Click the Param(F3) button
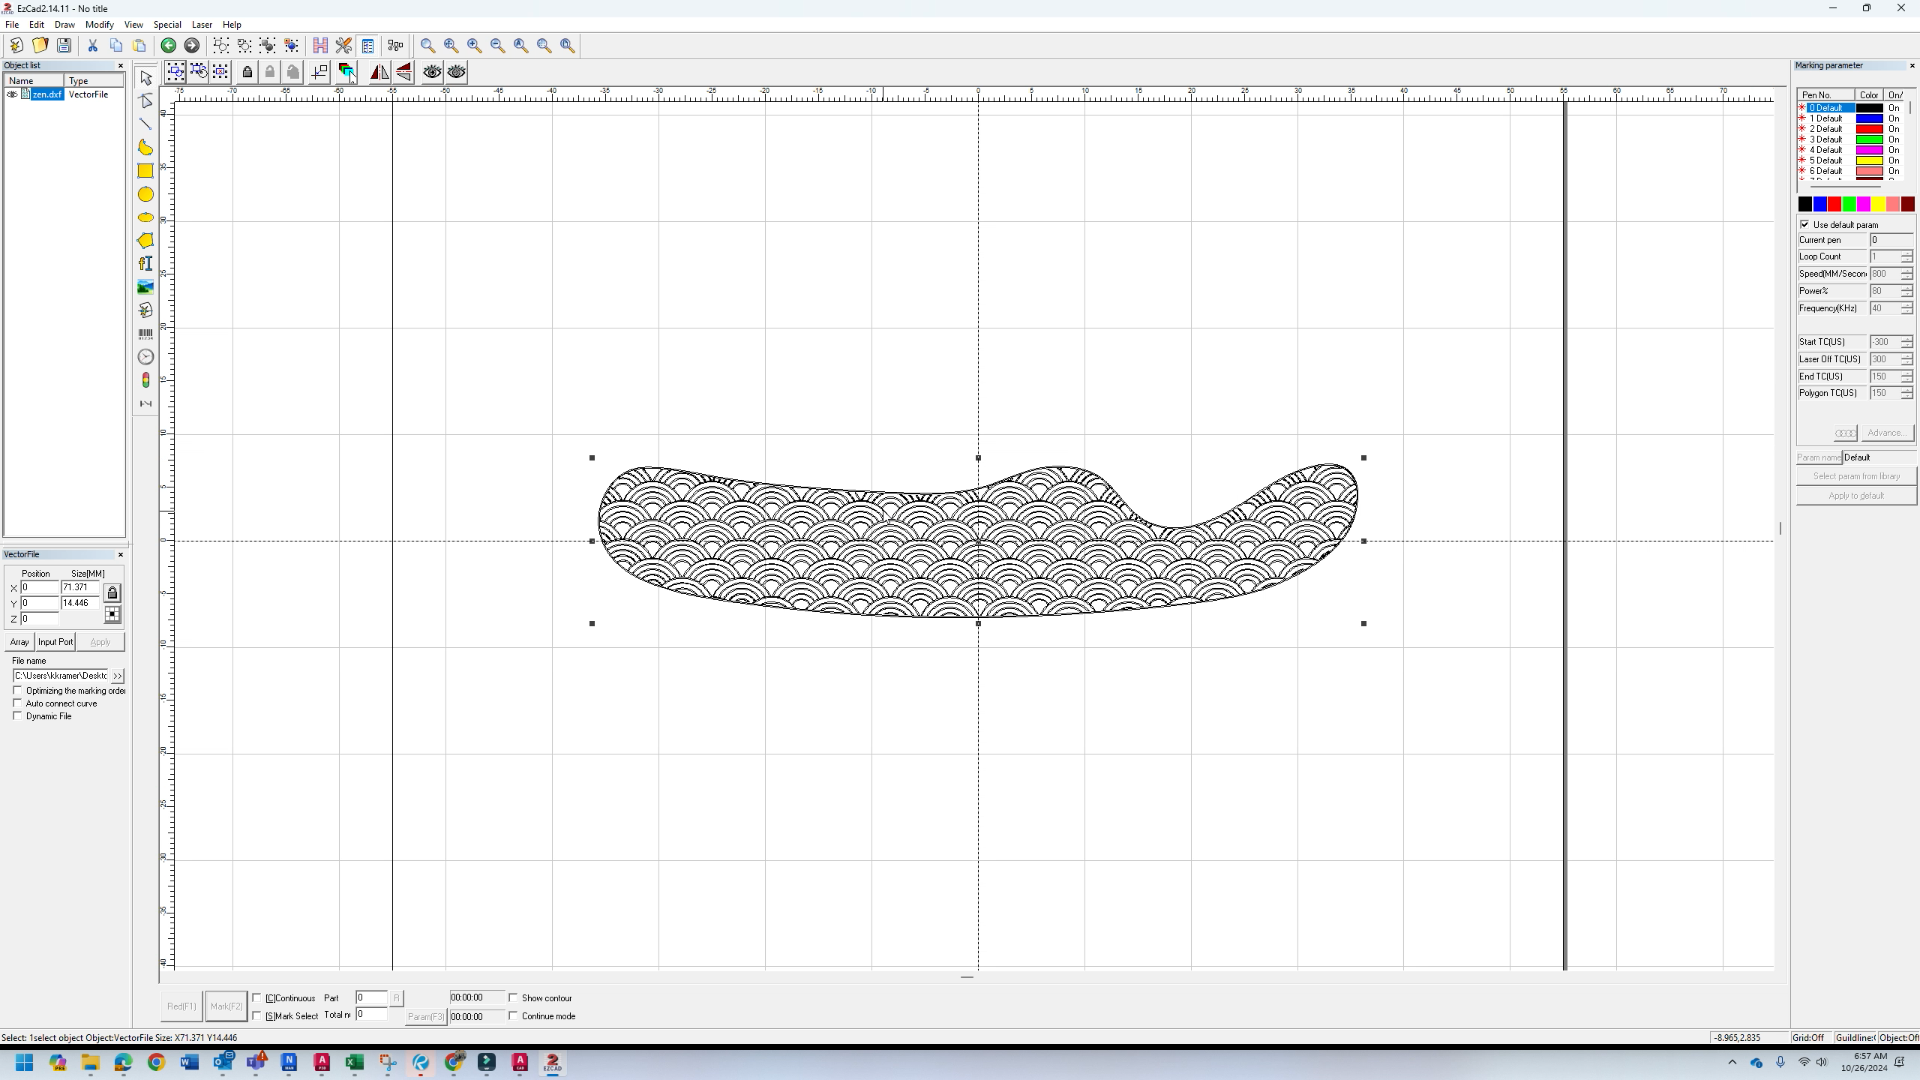 click(426, 1016)
